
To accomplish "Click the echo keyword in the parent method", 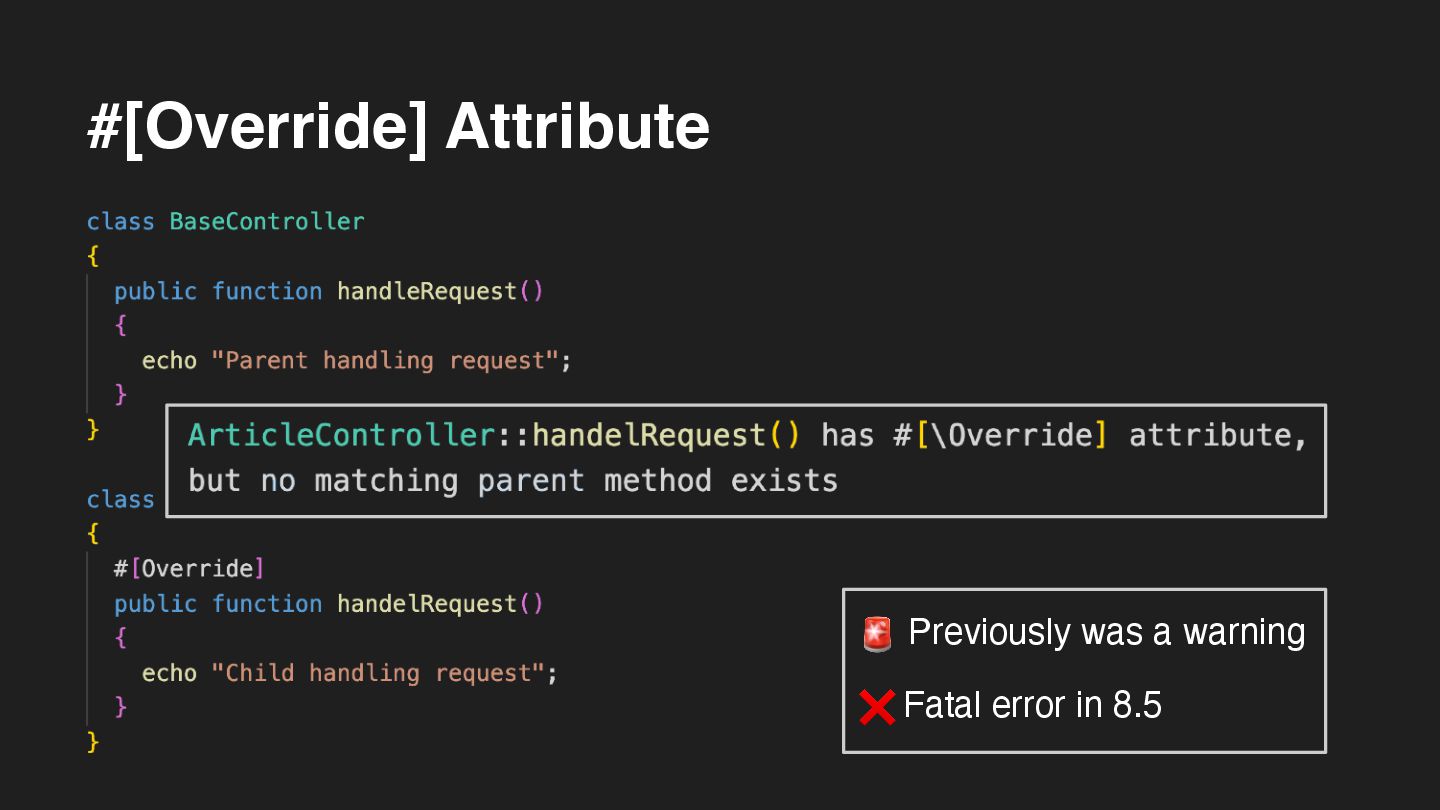I will (169, 360).
